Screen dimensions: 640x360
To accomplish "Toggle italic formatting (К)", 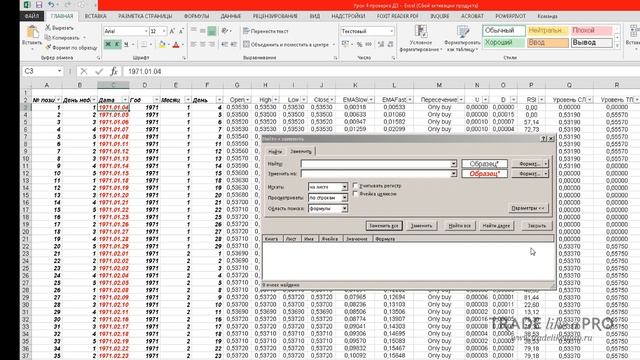I will coord(117,44).
